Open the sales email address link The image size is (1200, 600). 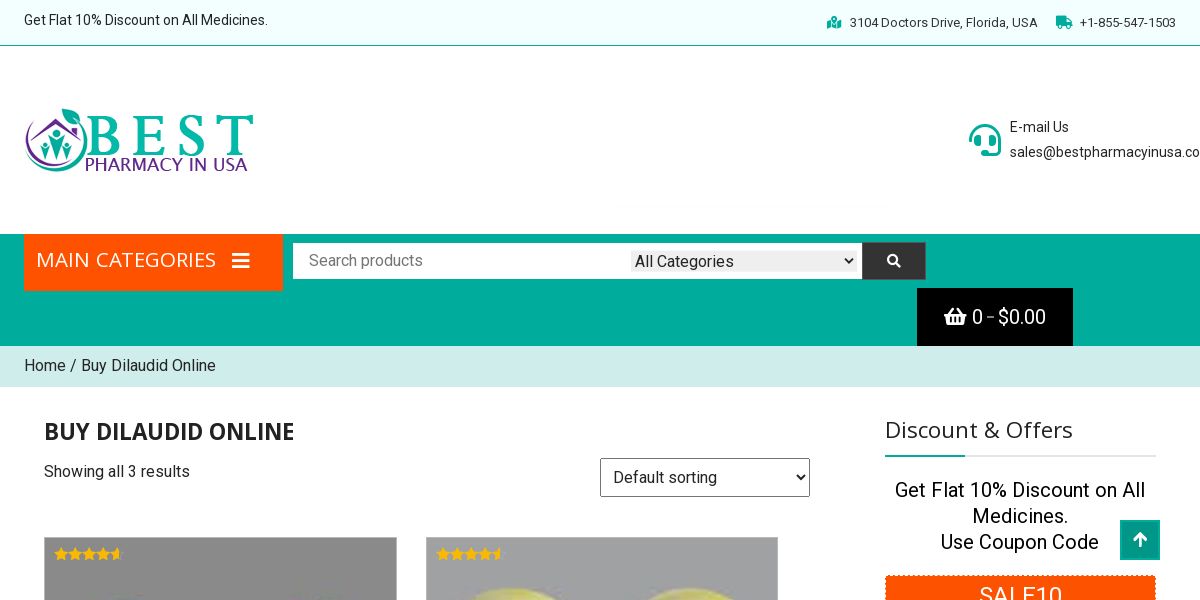click(1104, 152)
